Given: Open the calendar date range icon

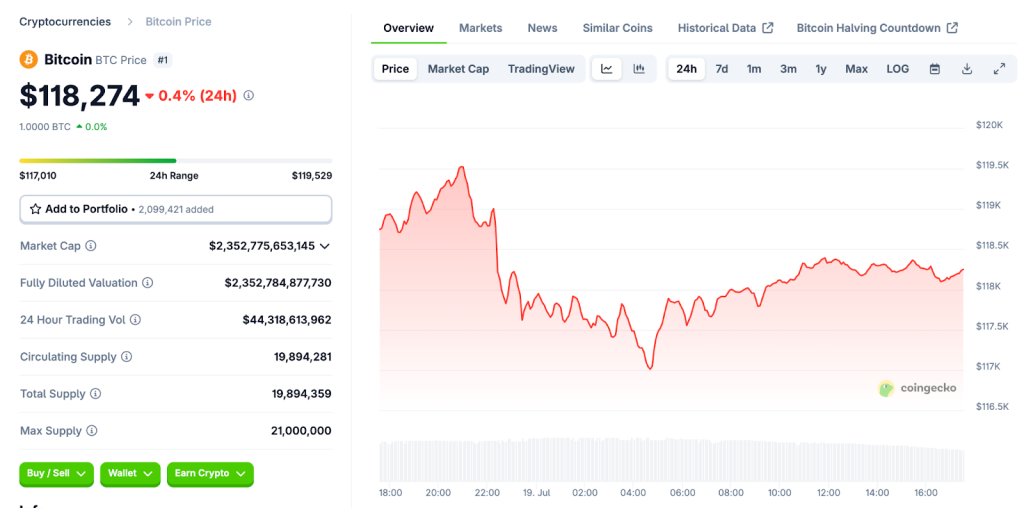Looking at the screenshot, I should (935, 69).
